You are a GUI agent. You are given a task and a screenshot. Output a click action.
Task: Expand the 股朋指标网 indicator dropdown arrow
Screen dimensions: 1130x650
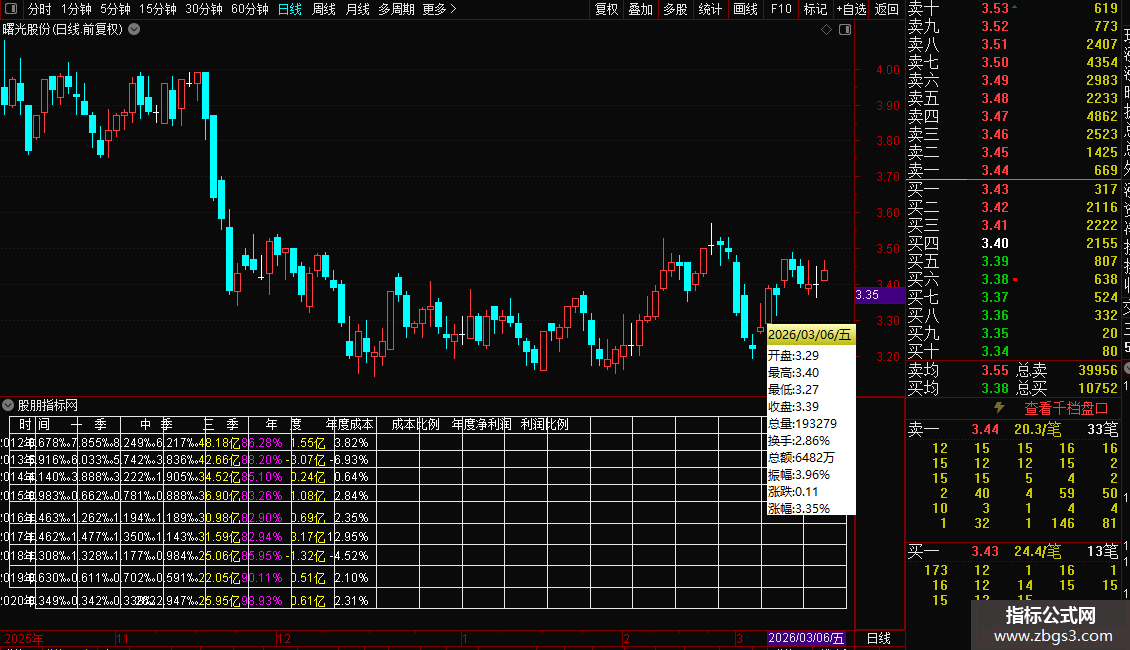point(8,405)
